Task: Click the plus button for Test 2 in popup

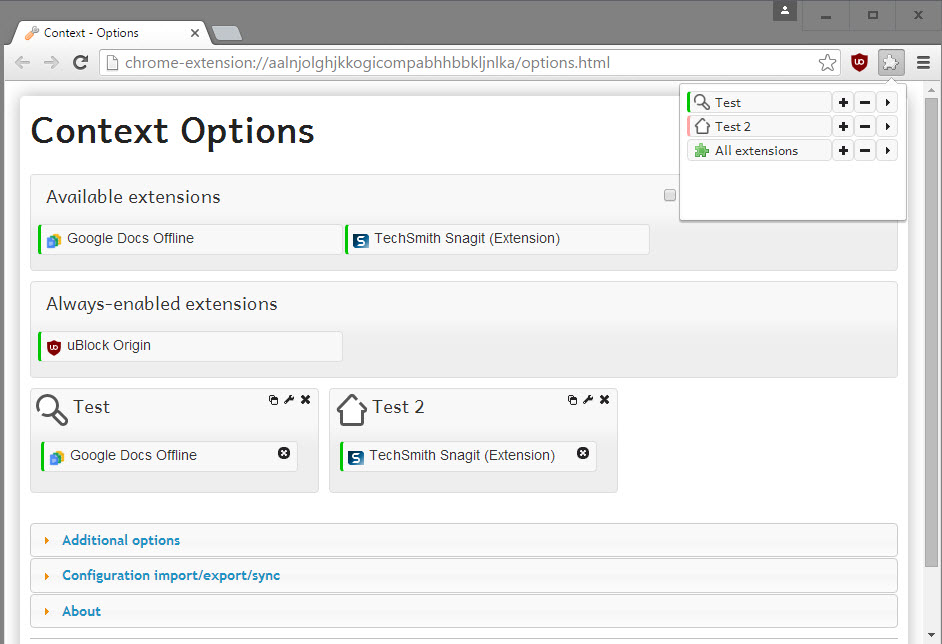Action: (x=843, y=127)
